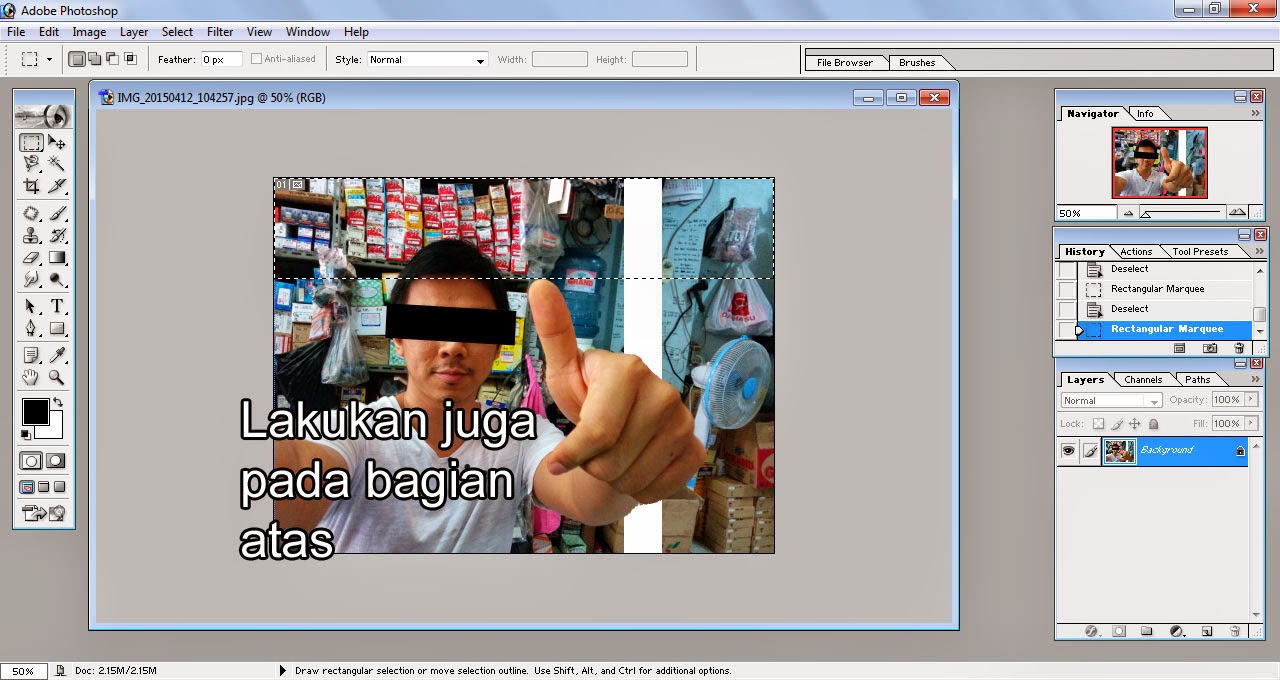Click the new adjustment layer icon
1280x680 pixels.
pyautogui.click(x=1177, y=632)
